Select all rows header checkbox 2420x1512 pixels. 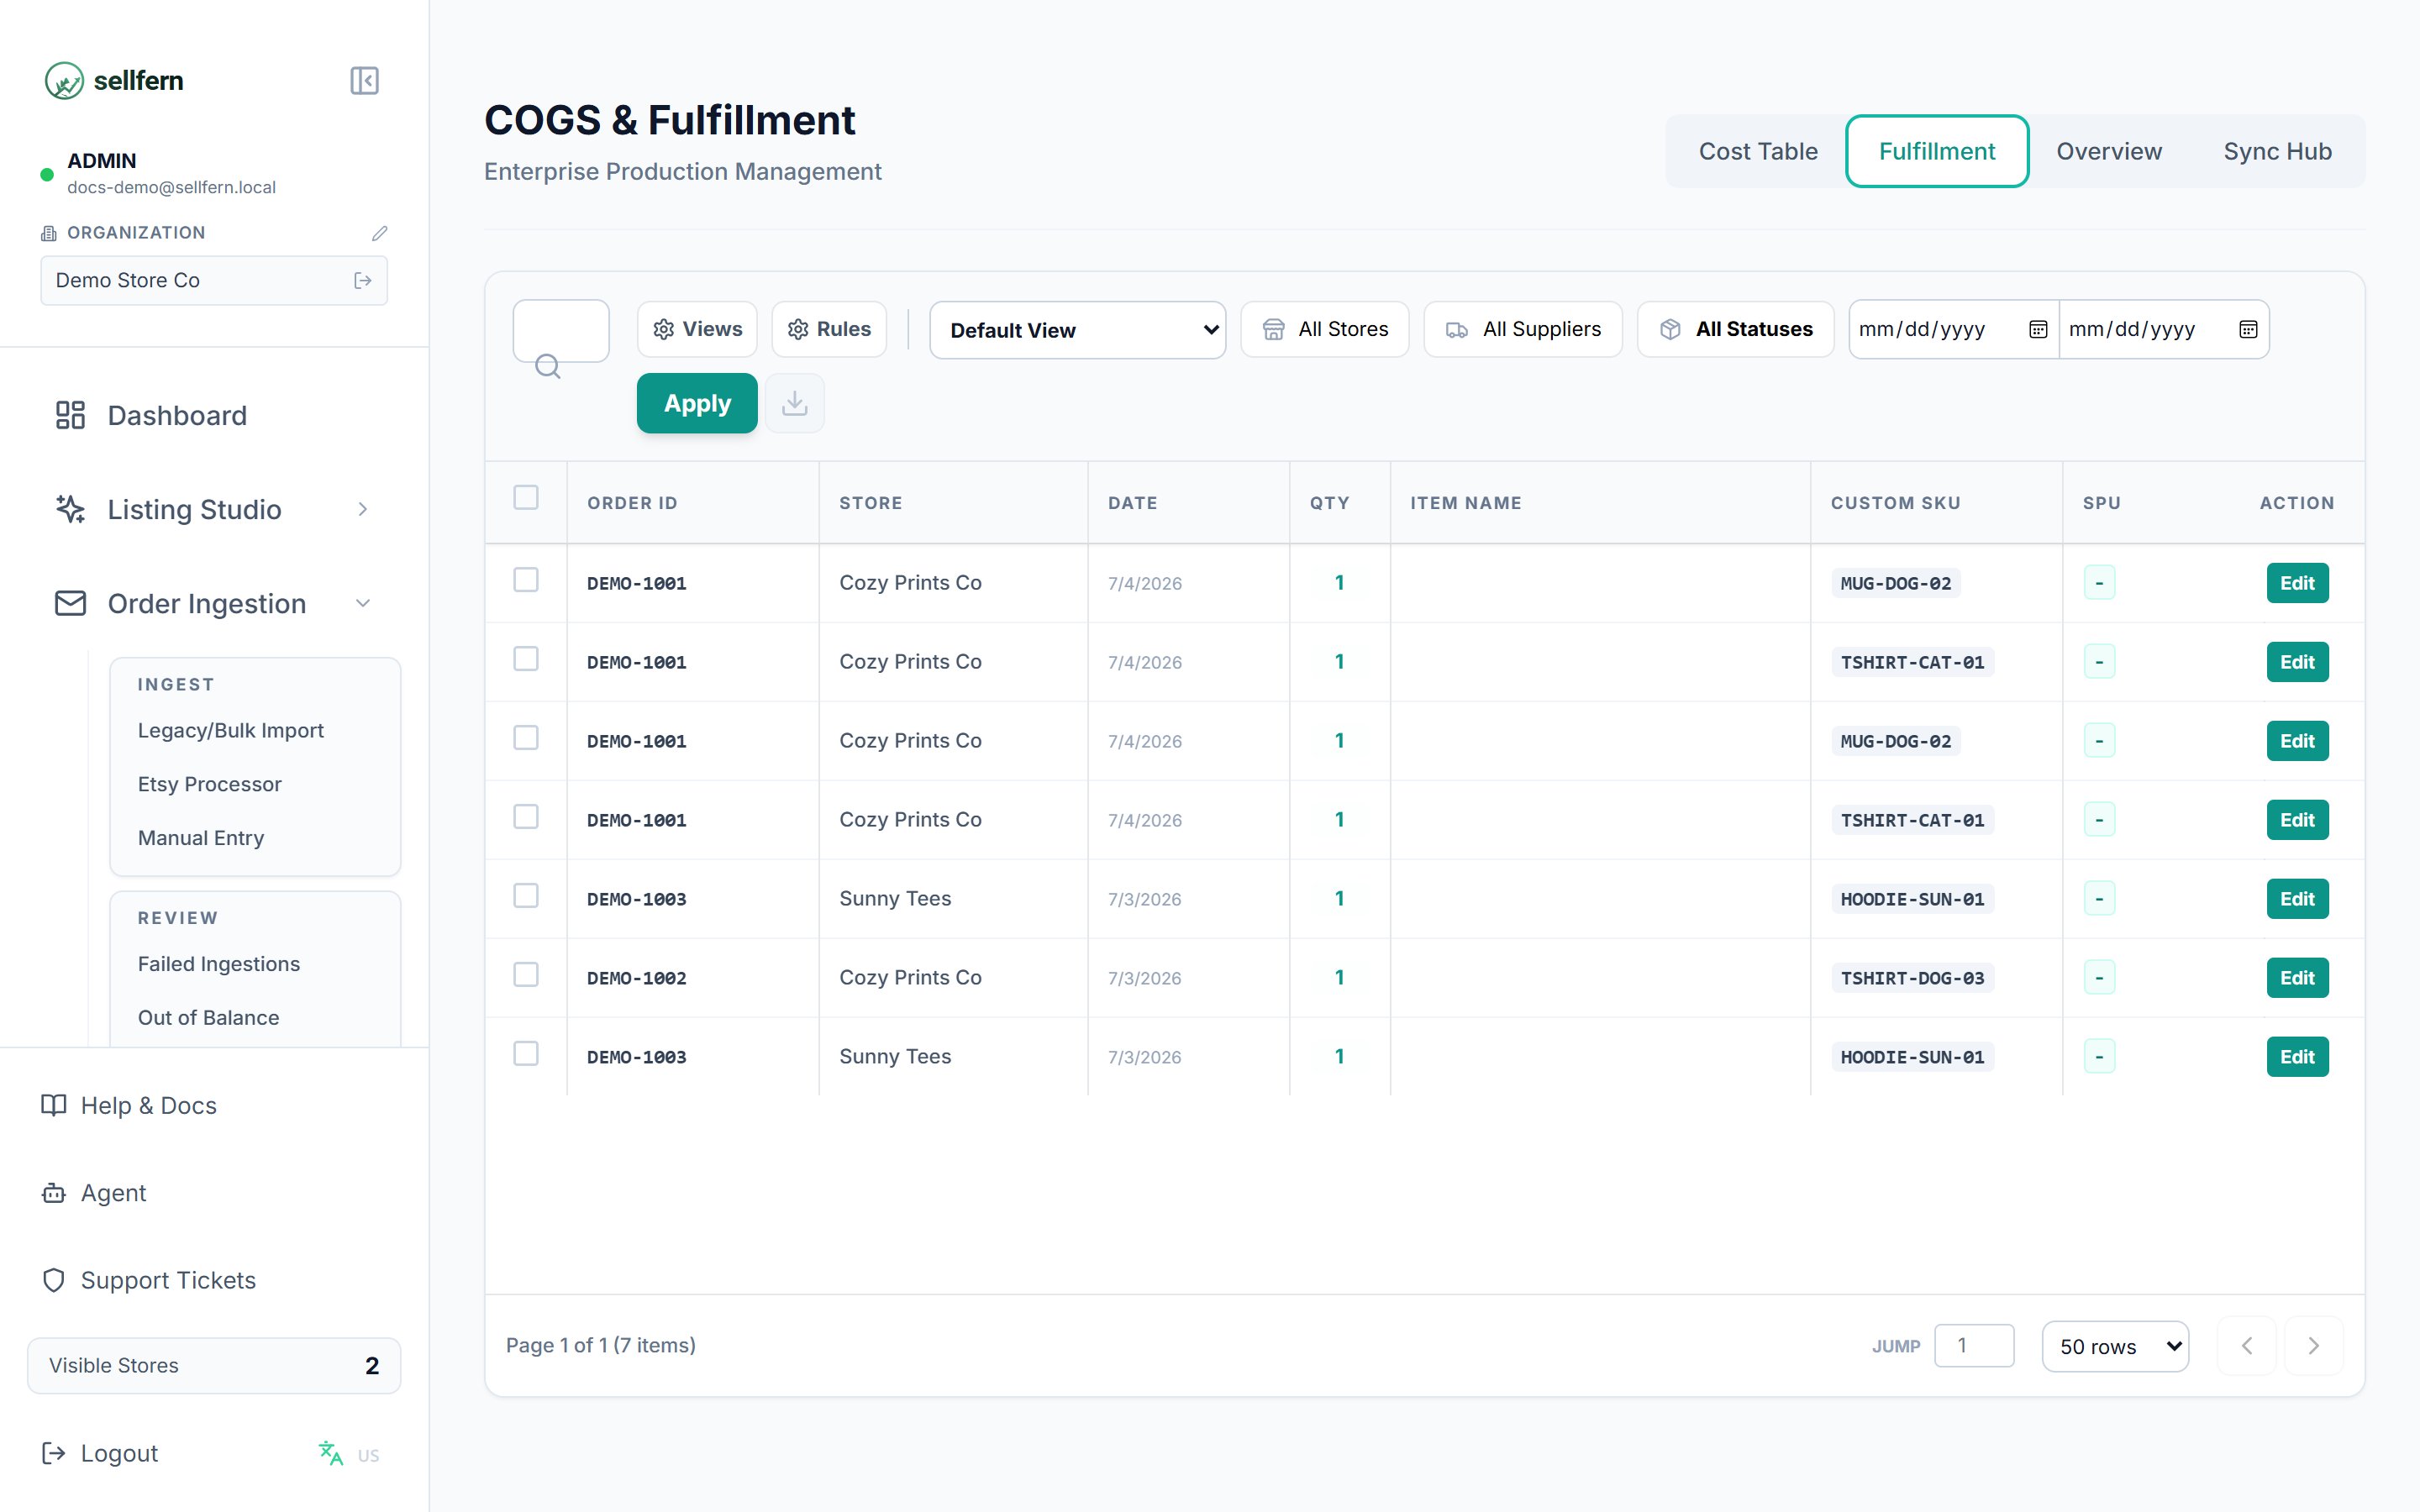(526, 497)
